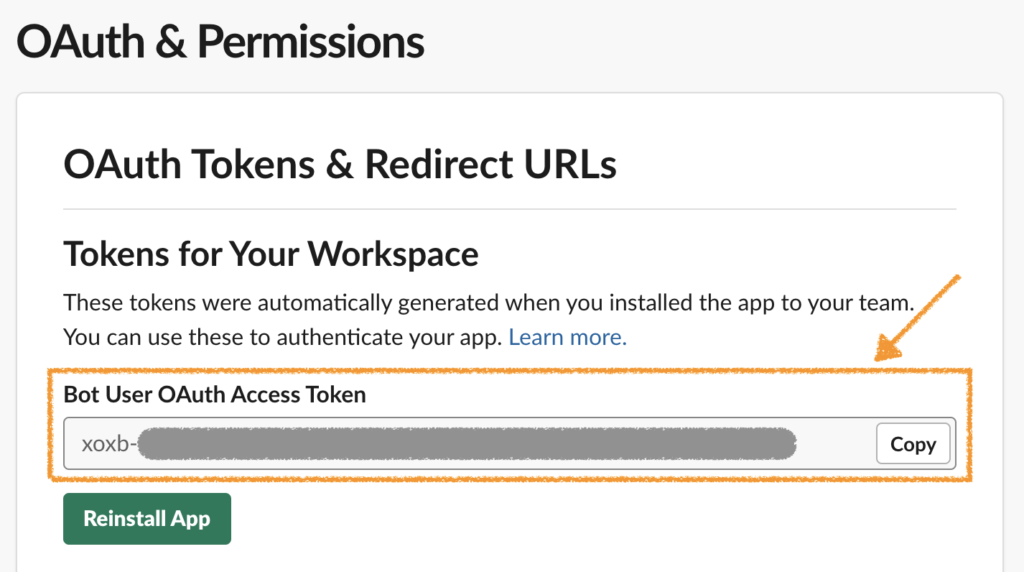This screenshot has width=1024, height=572.
Task: Click the empty token field space before Copy
Action: pos(836,444)
